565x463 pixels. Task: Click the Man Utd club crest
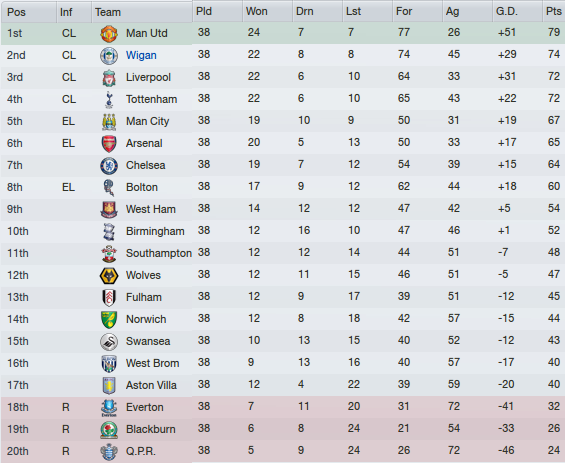click(x=108, y=34)
